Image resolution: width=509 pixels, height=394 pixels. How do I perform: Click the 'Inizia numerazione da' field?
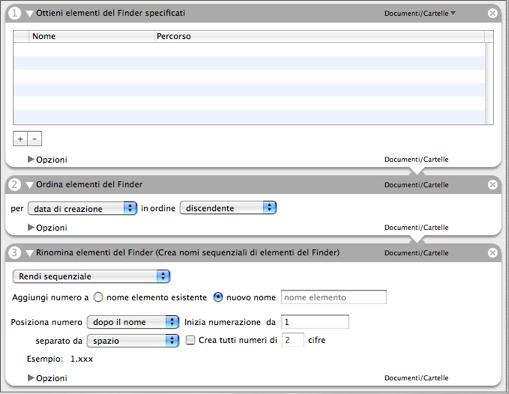point(315,322)
